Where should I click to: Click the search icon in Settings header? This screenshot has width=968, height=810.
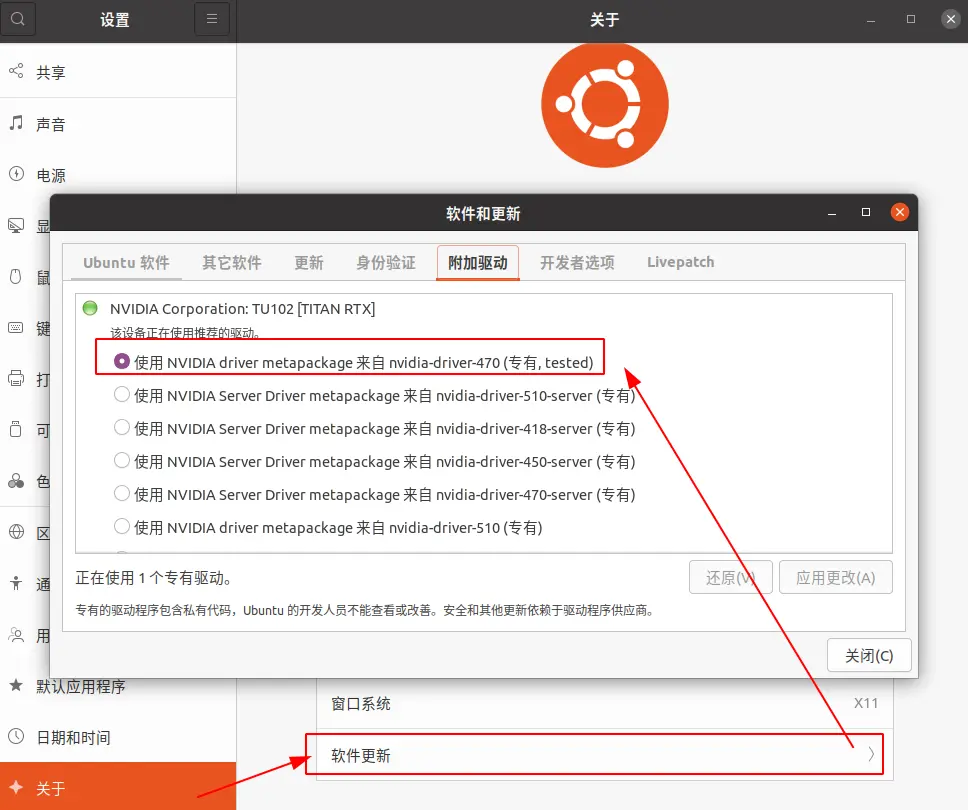point(19,19)
